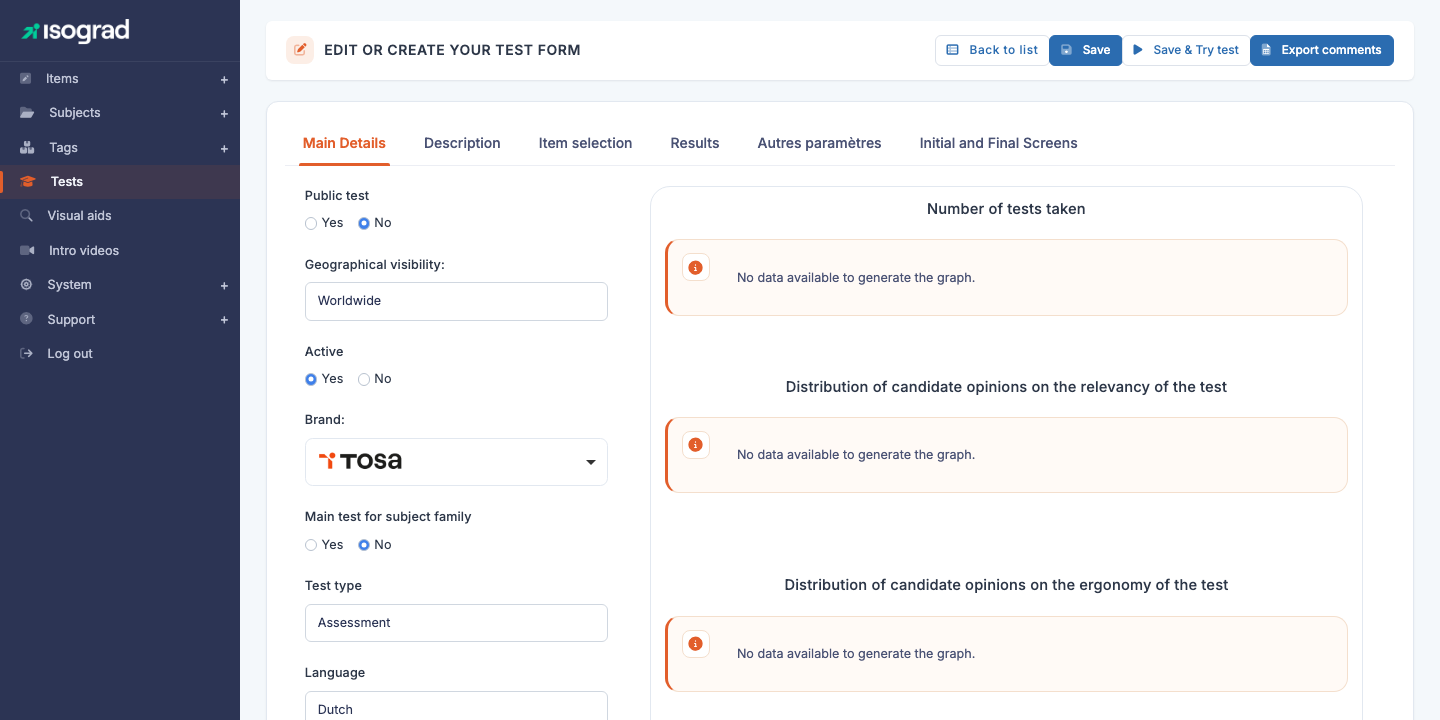The image size is (1440, 720).
Task: Expand the System submenu with plus
Action: pos(224,285)
